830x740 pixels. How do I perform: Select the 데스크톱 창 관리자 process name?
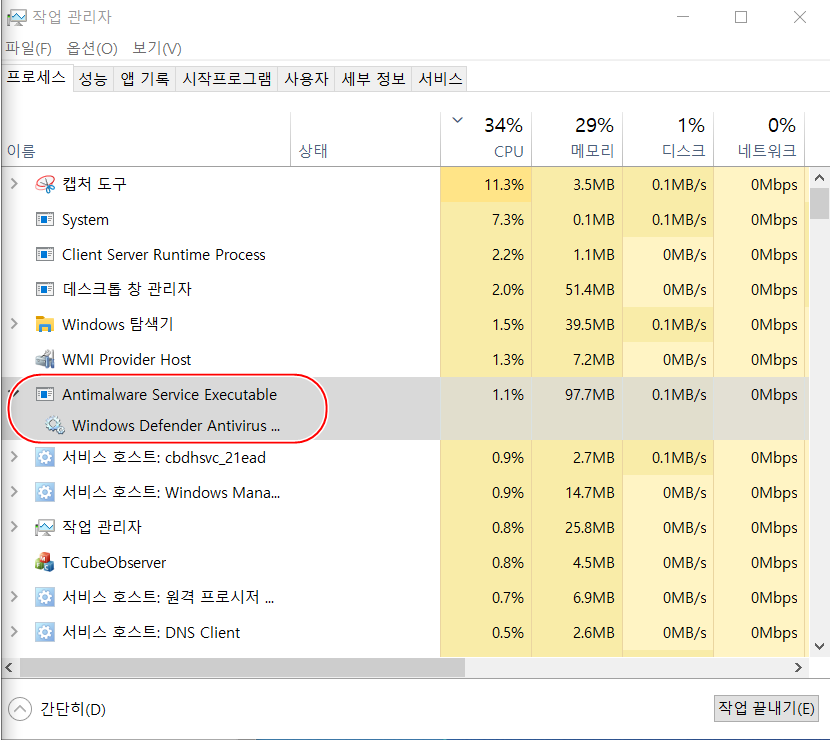tap(127, 289)
